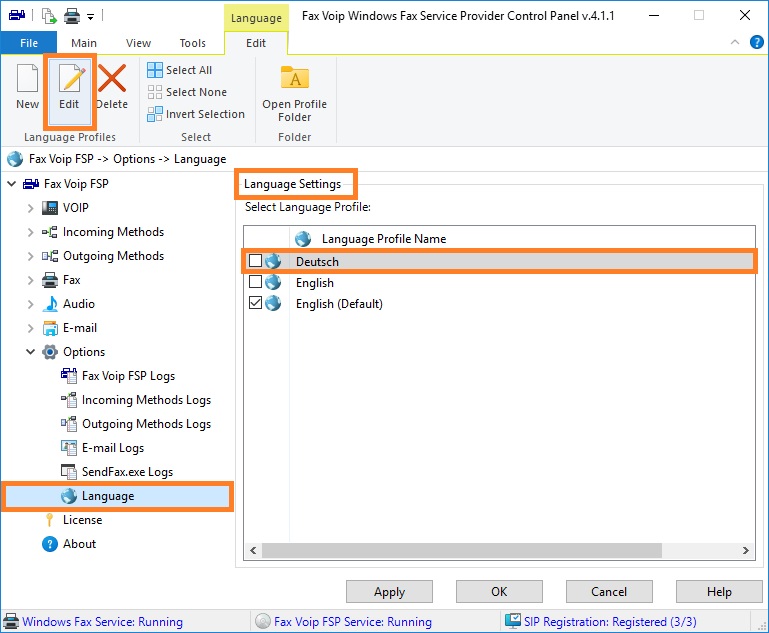The width and height of the screenshot is (769, 633).
Task: Open the quick access toolbar dropdown arrow
Action: coord(91,17)
